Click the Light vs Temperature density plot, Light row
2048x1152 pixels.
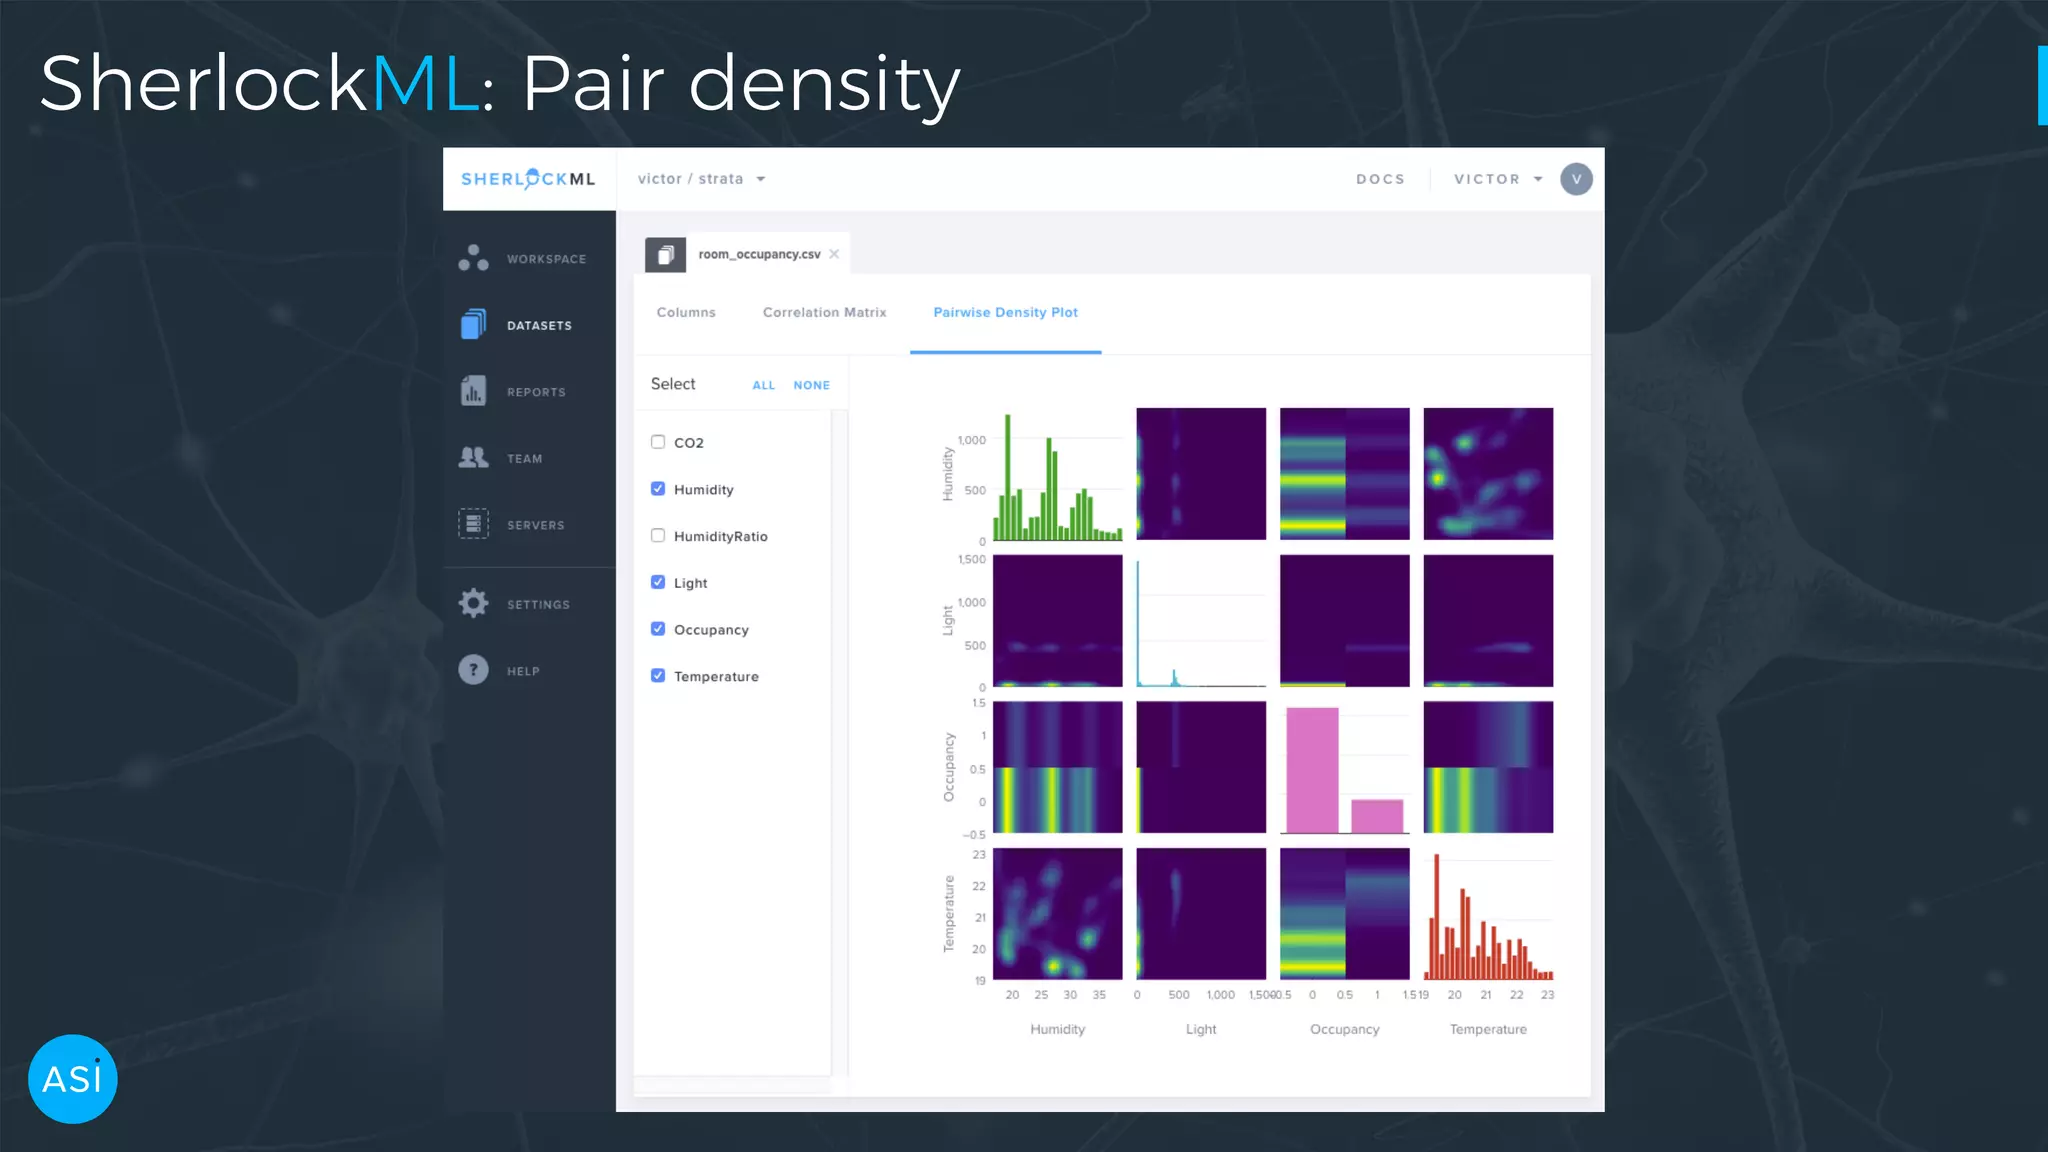[1488, 621]
